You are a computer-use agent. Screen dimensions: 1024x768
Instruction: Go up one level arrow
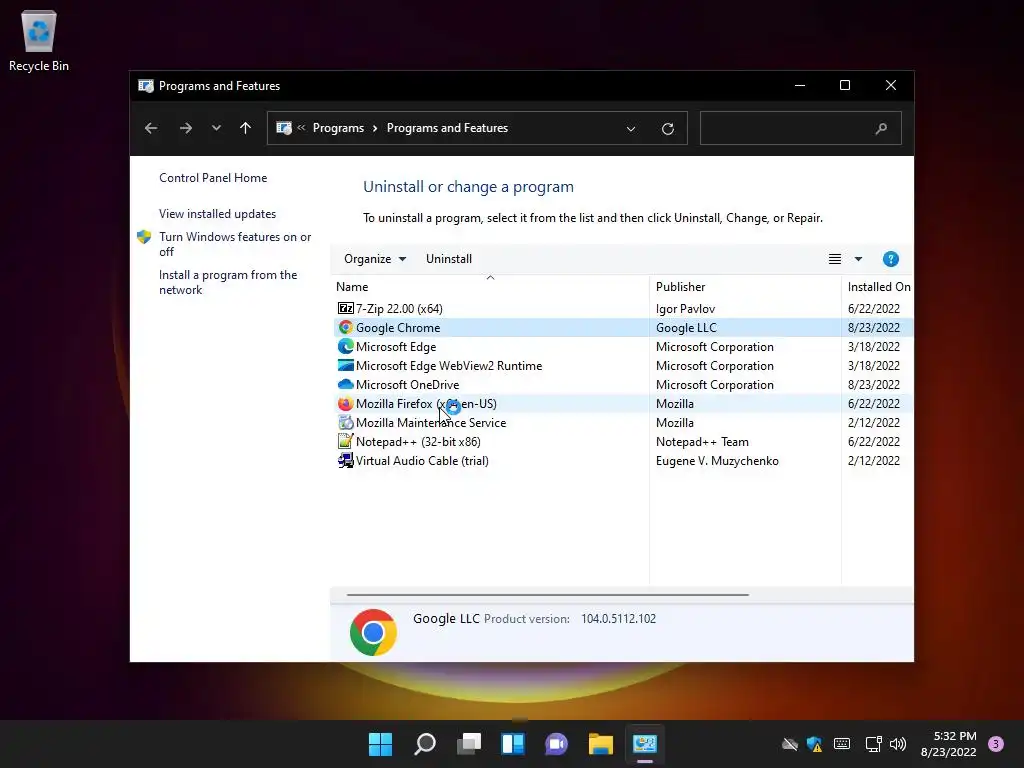(x=246, y=128)
